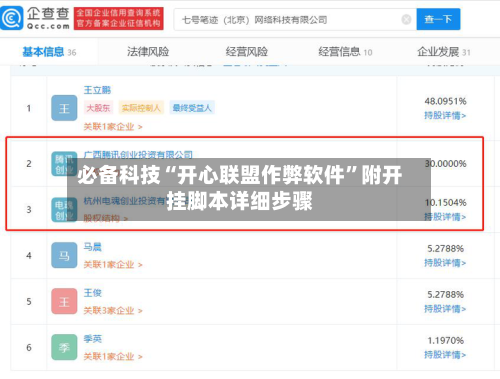The width and height of the screenshot is (500, 379).
Task: Expand 关联1家企业 under 马晨
Action: click(113, 265)
